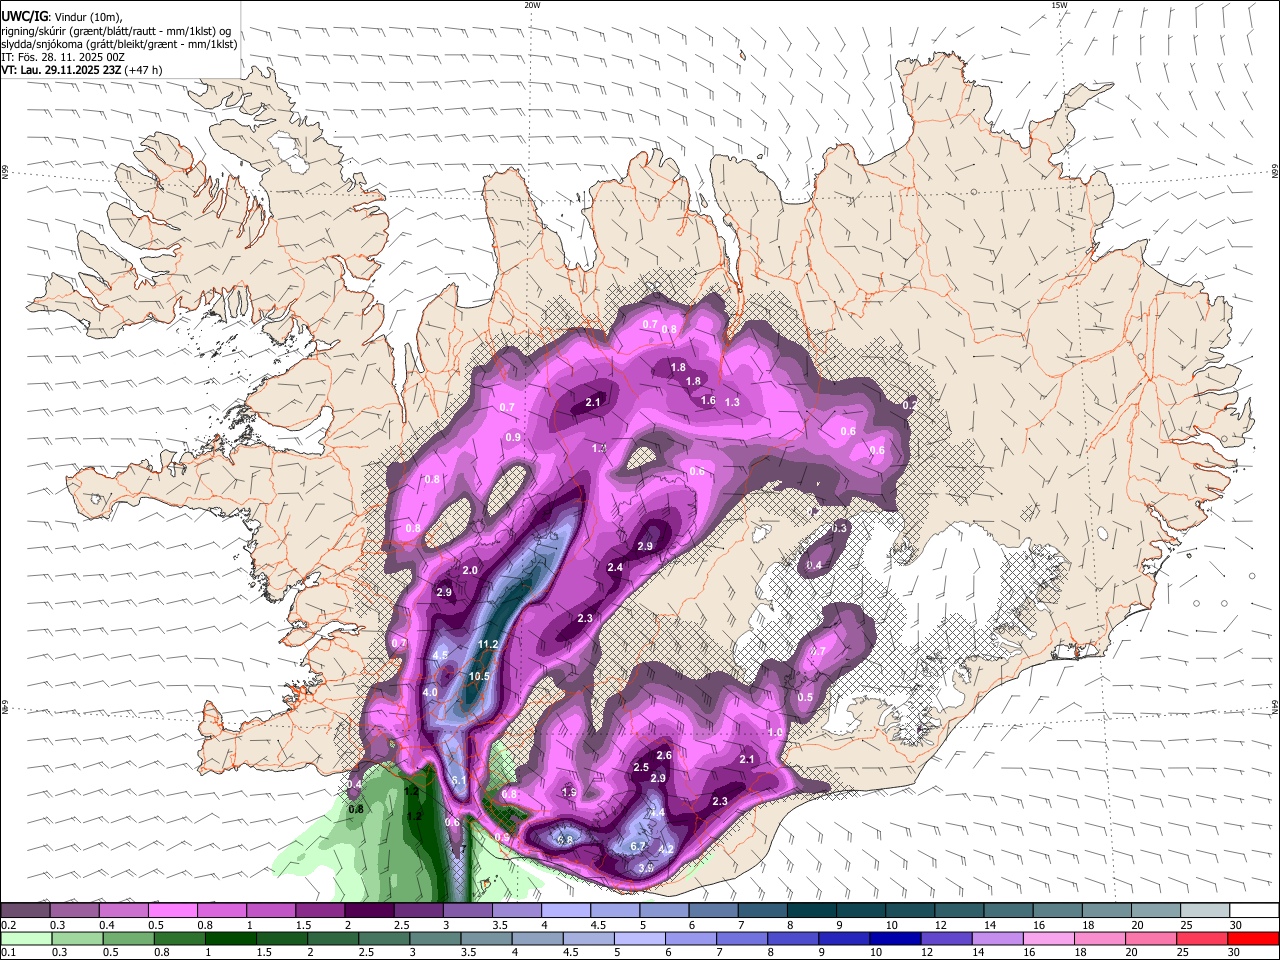
Task: Select the "10.5" precipitation value on map
Action: [x=480, y=676]
